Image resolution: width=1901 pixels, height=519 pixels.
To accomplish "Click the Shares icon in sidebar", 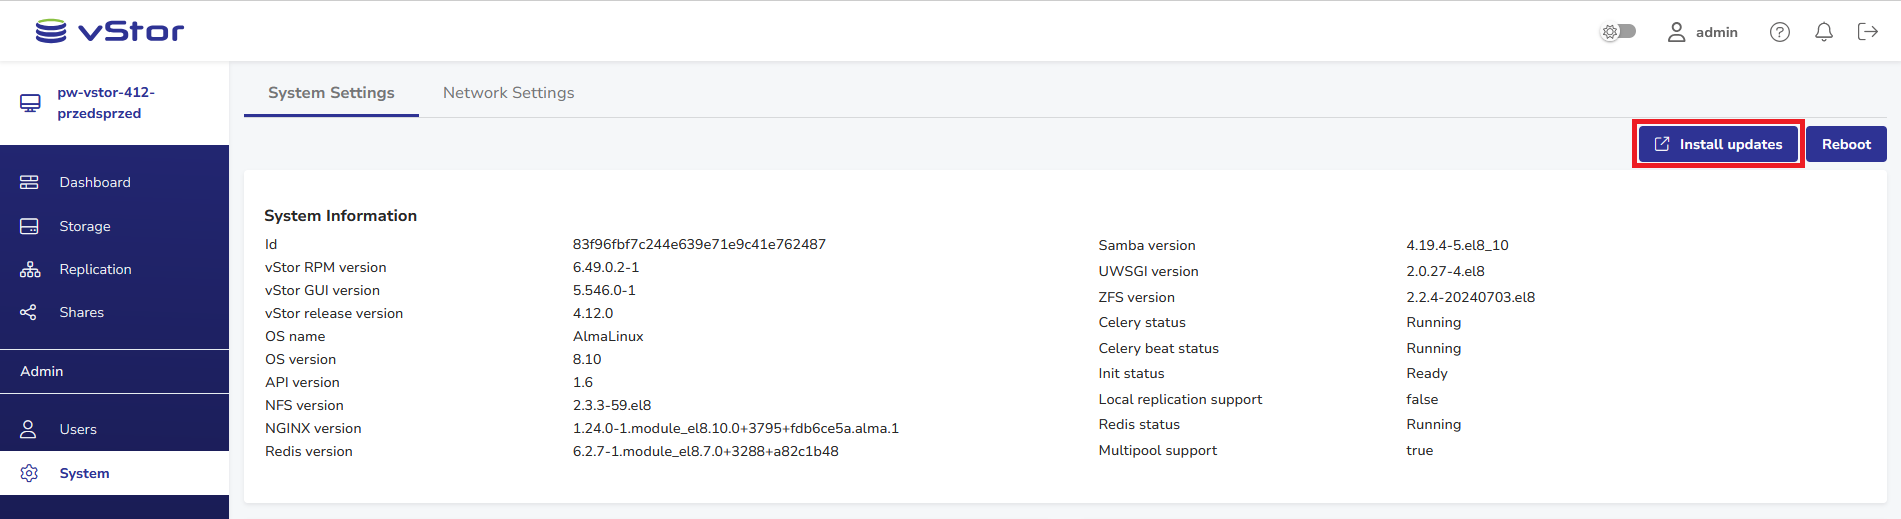I will tap(29, 313).
